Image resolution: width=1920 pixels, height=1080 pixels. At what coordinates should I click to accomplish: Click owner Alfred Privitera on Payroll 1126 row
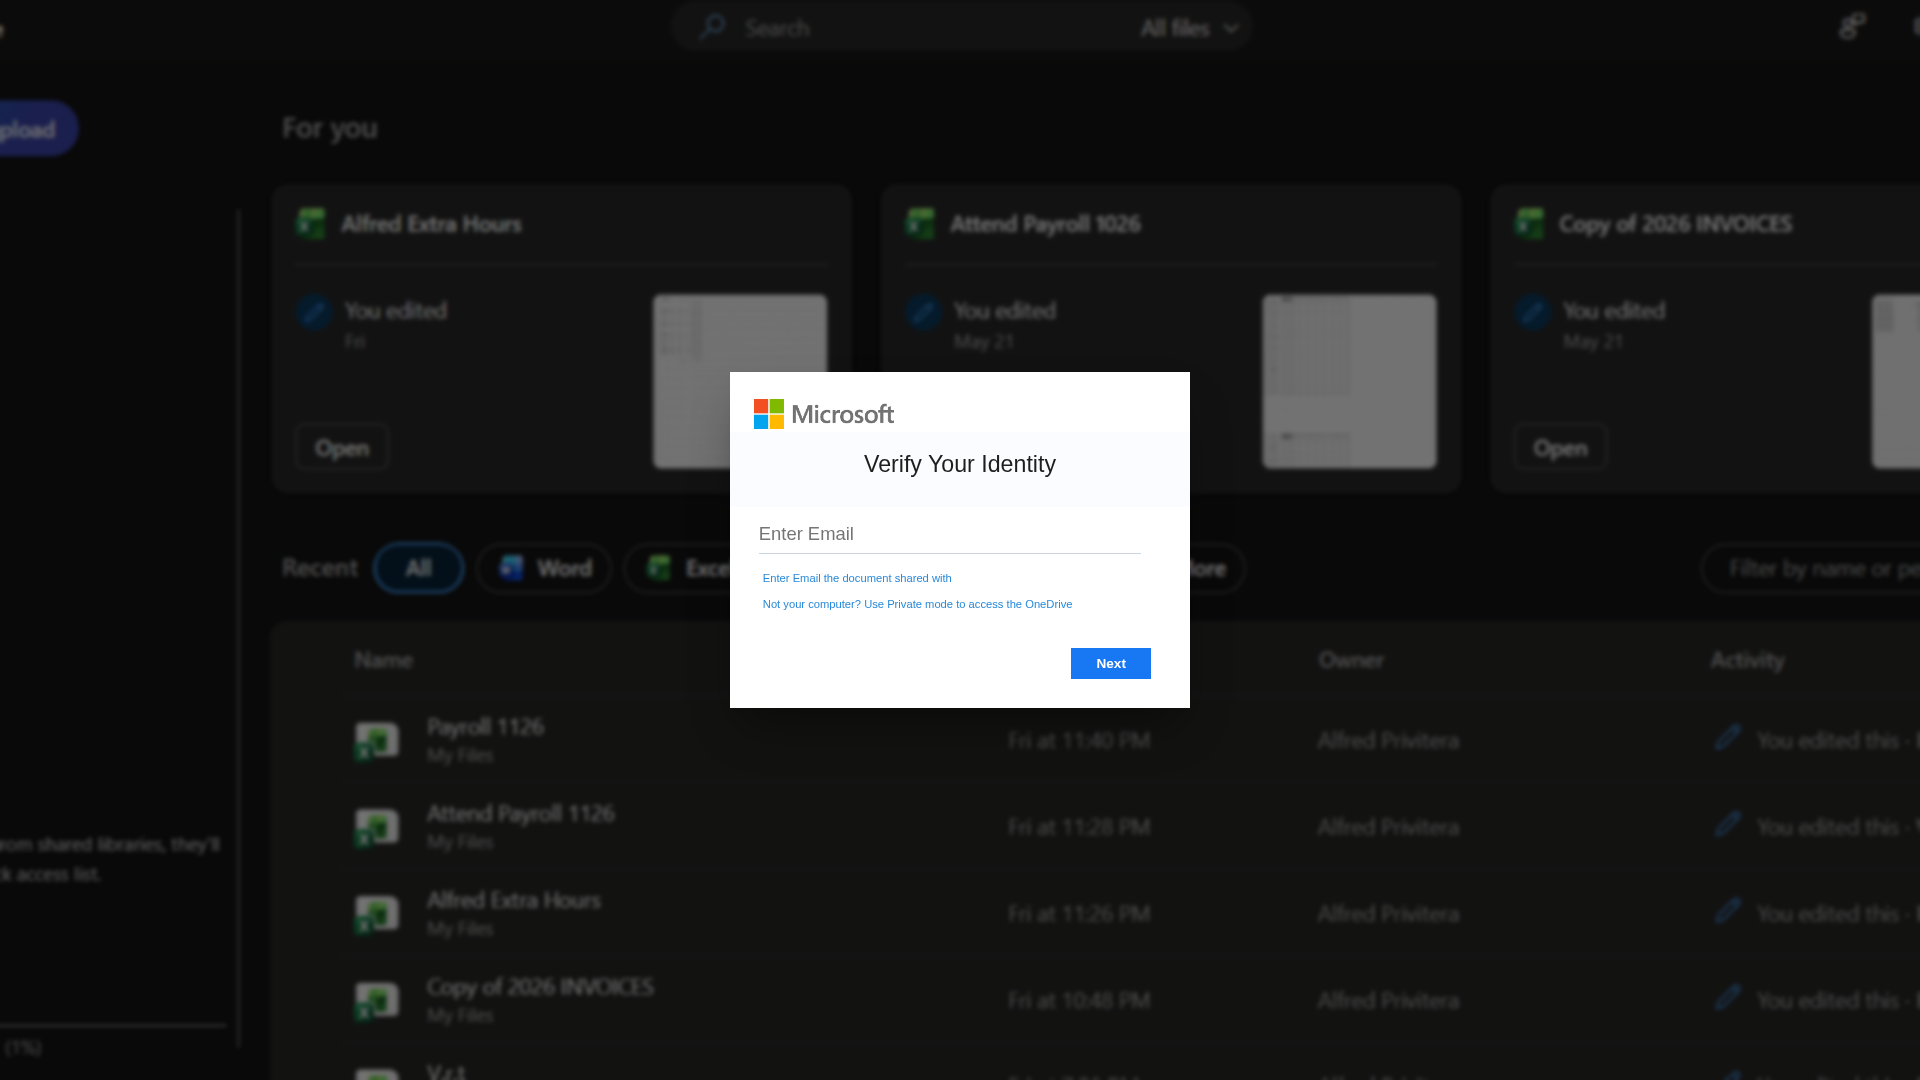[x=1388, y=741]
